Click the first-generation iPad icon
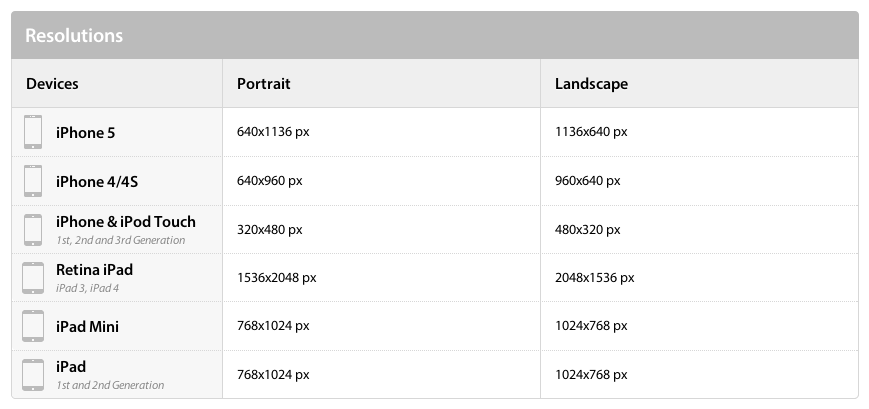Screen dimensions: 869x409 33,375
